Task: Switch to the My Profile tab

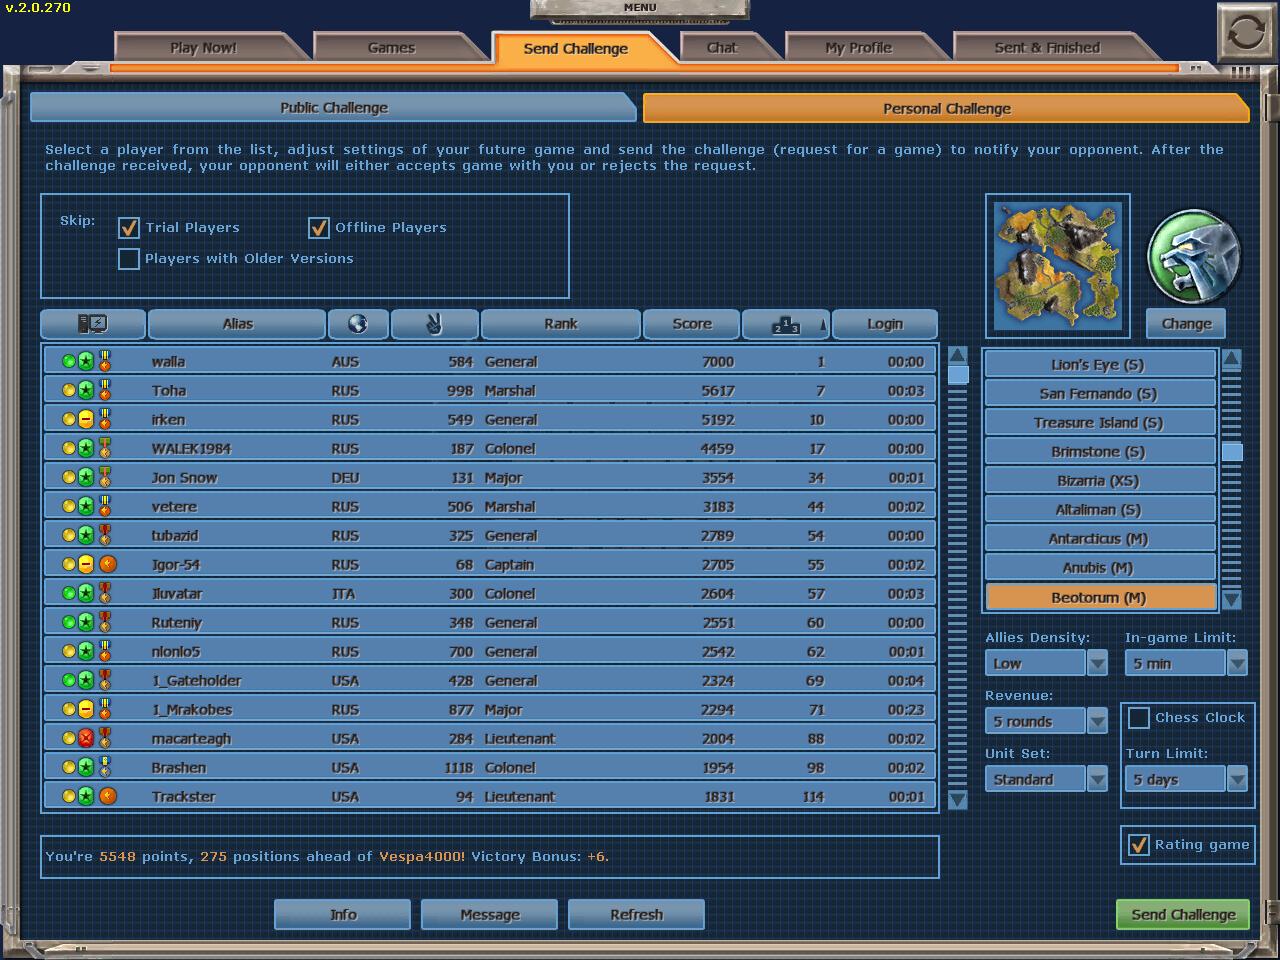Action: [858, 48]
